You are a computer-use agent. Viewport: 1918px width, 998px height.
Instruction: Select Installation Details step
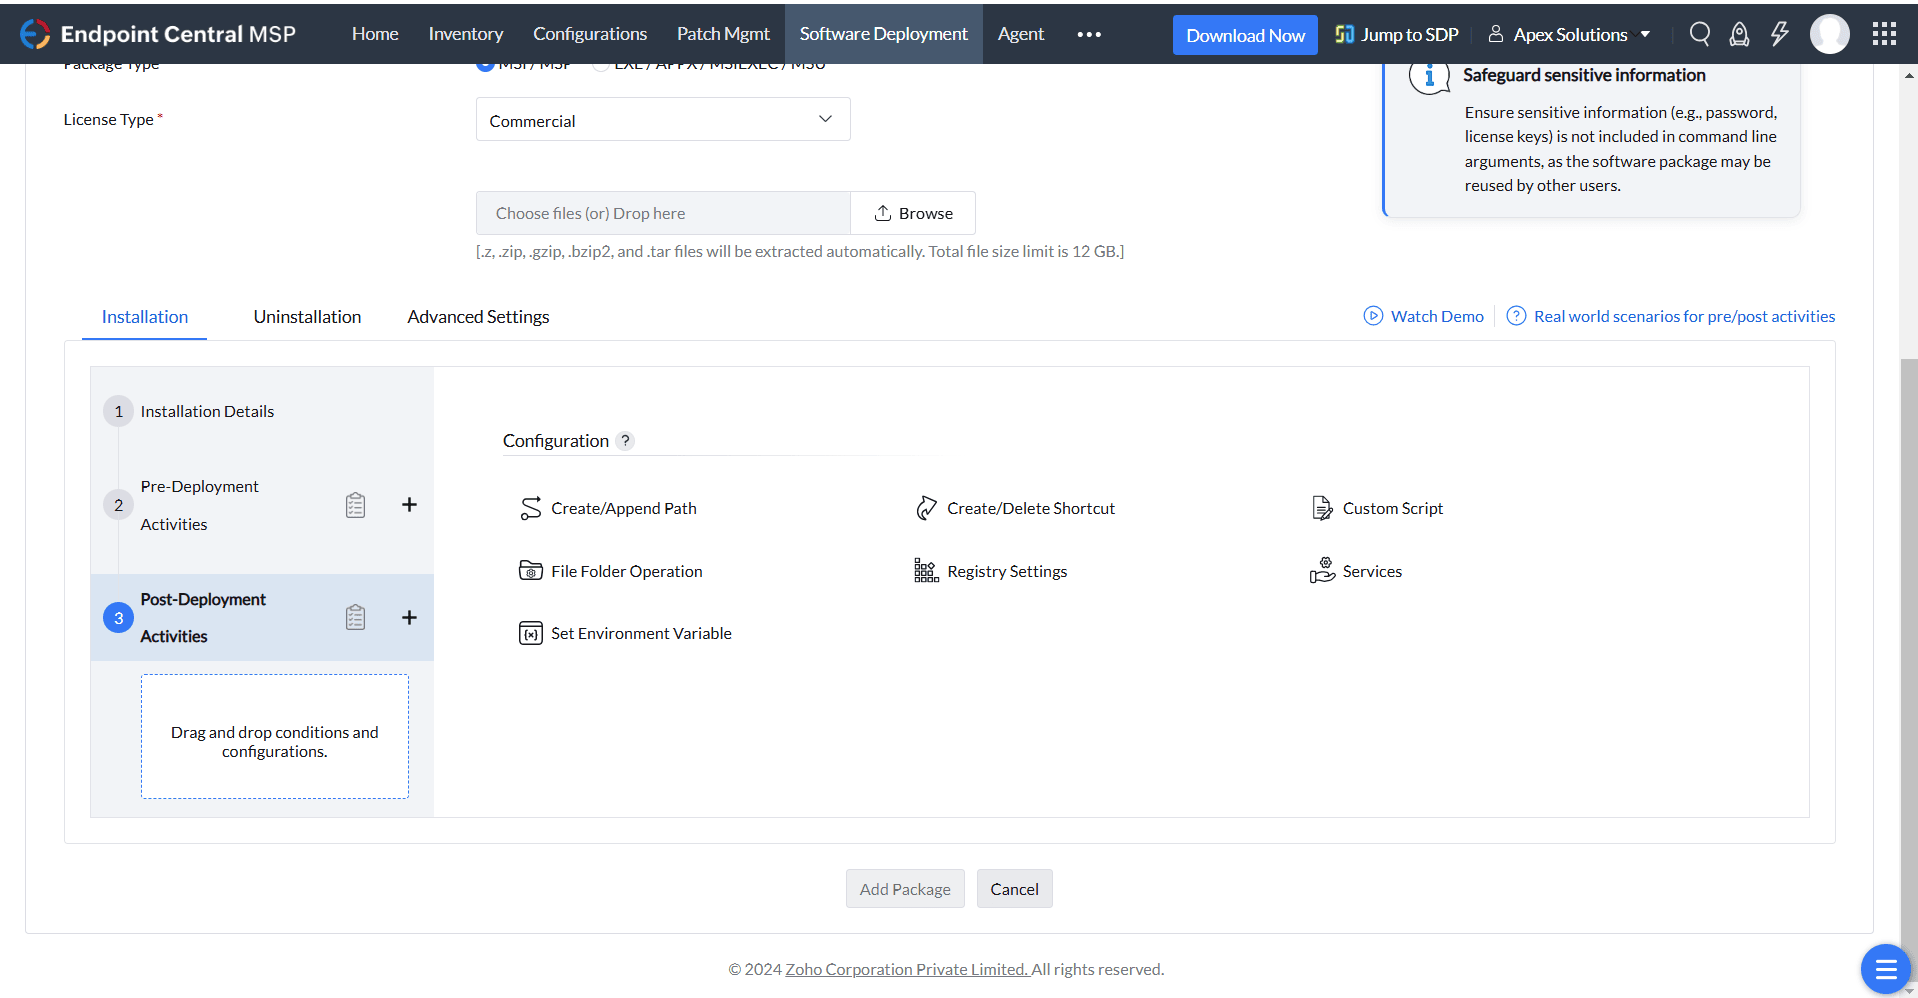[x=207, y=411]
